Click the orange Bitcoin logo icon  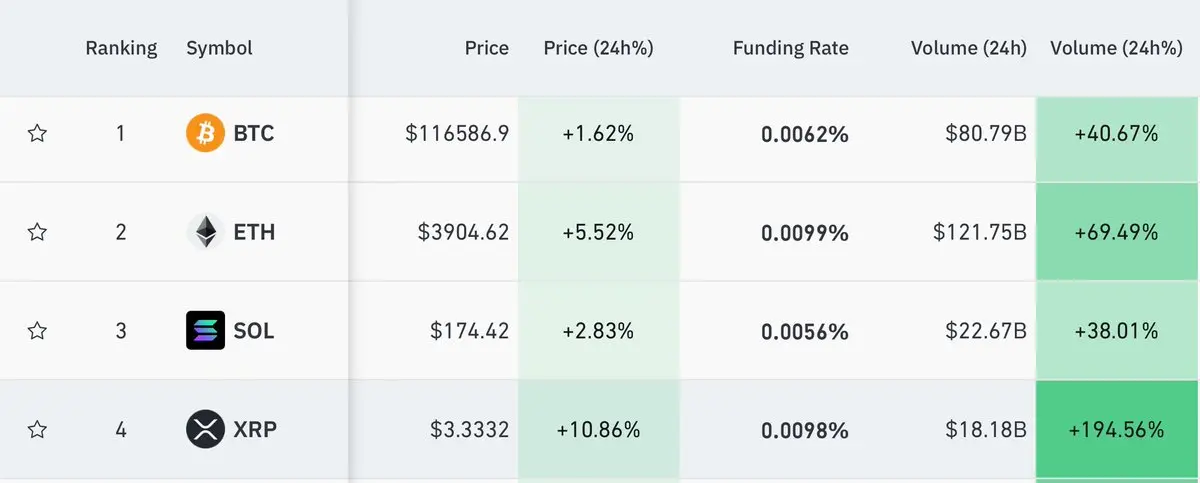pos(205,133)
